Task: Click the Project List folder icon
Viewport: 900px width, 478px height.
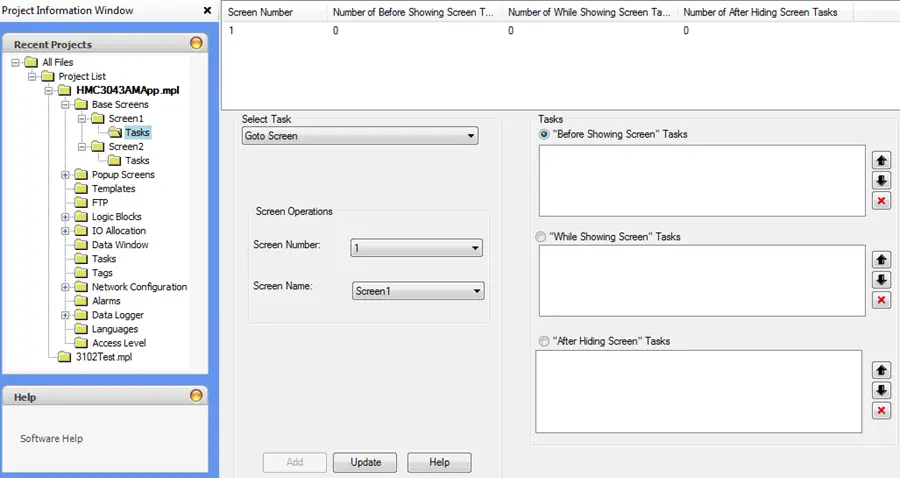Action: coord(48,76)
